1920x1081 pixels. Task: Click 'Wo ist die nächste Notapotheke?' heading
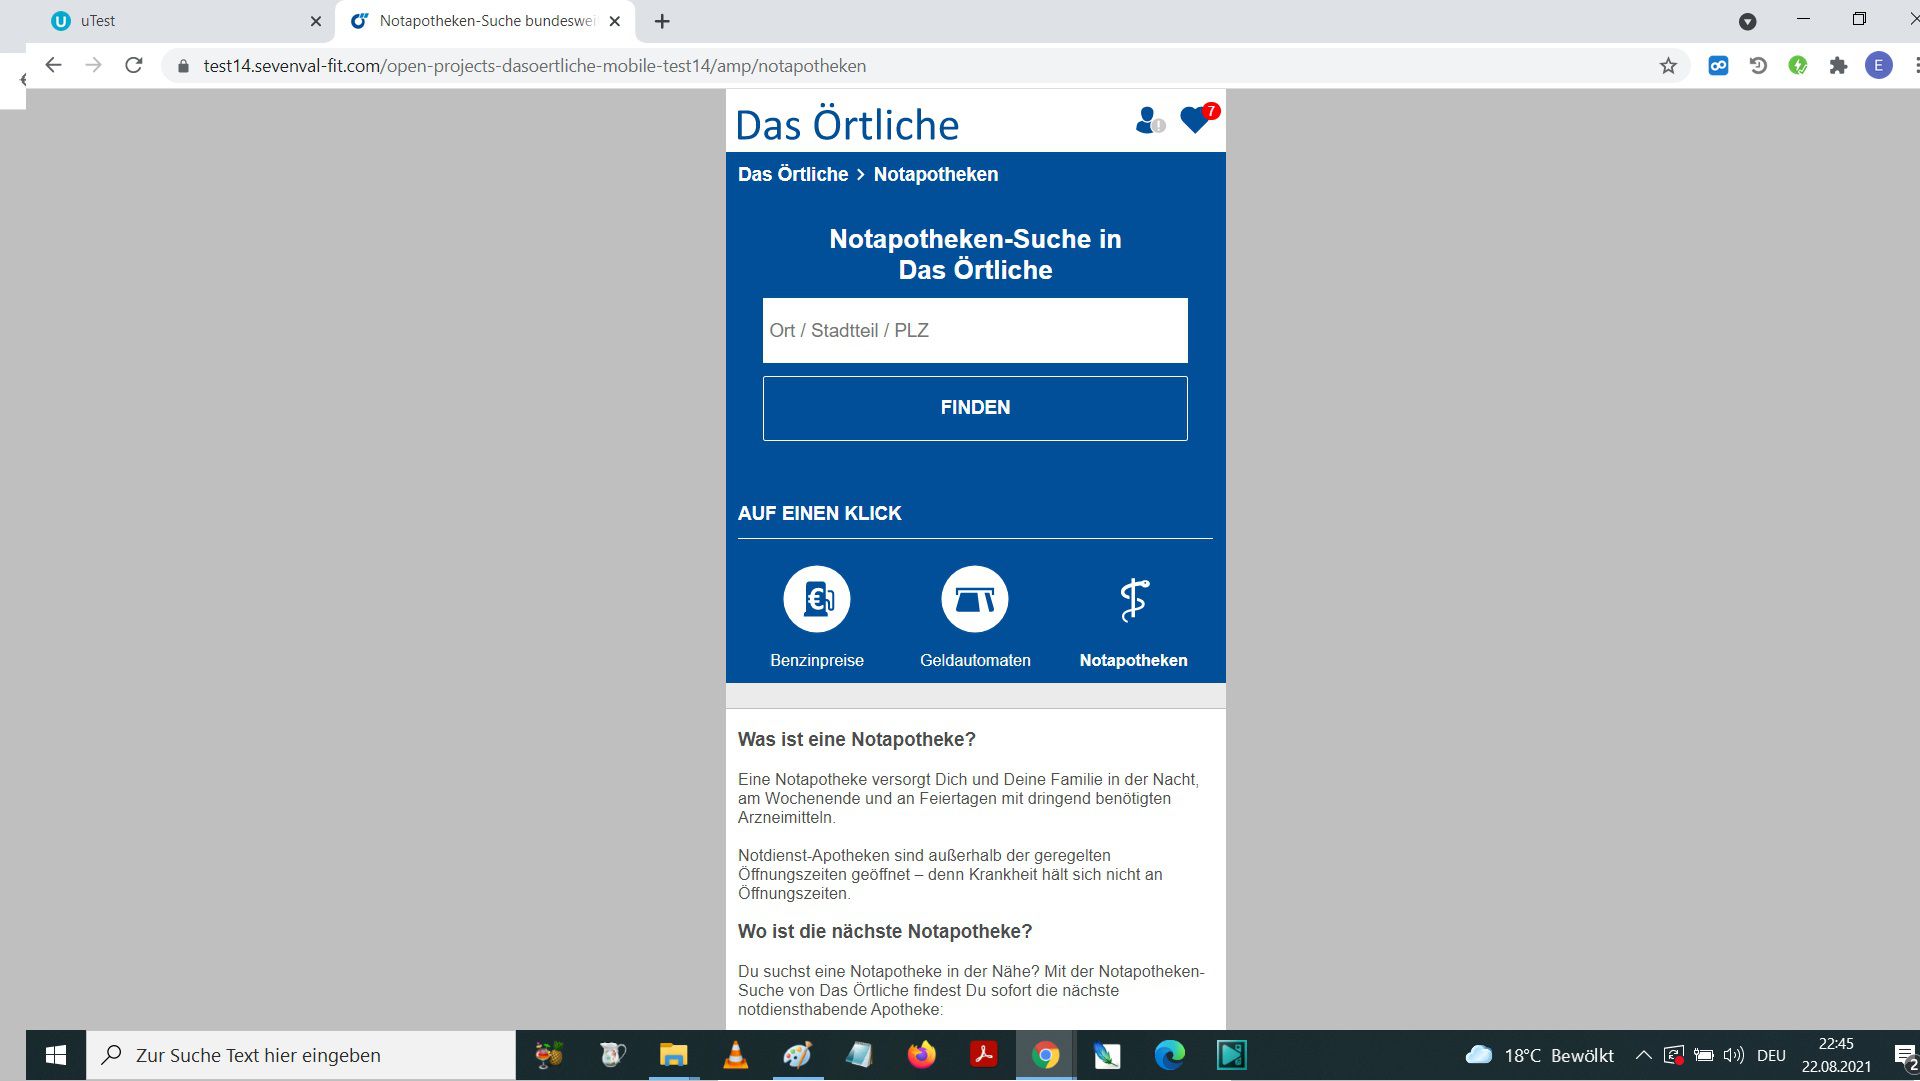(x=885, y=931)
